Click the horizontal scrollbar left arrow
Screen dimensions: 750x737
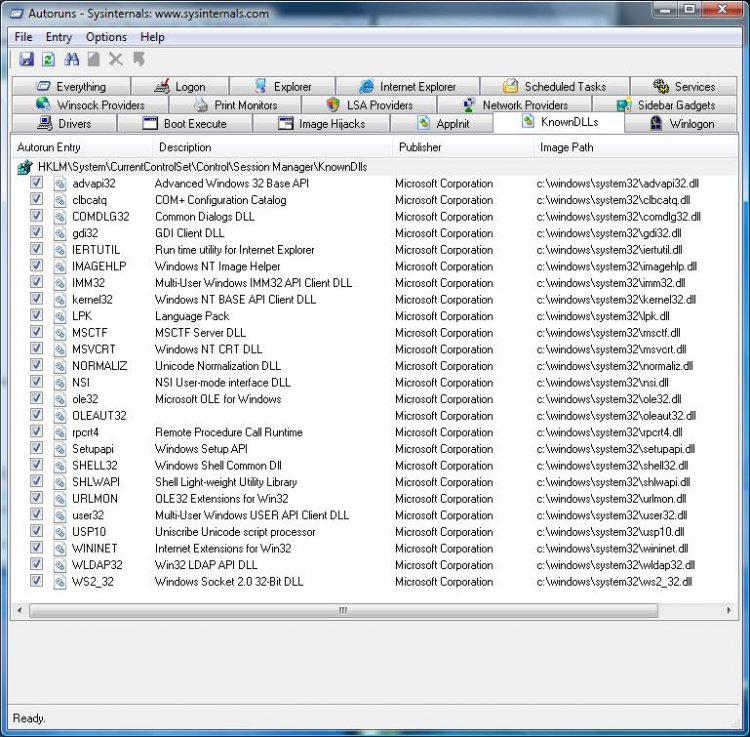click(19, 610)
